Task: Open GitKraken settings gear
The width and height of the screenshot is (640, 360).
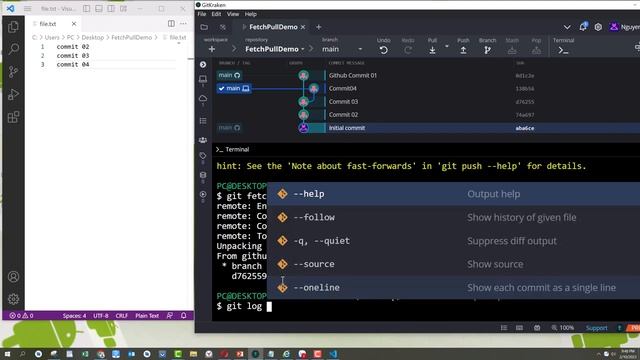Action: [x=598, y=27]
